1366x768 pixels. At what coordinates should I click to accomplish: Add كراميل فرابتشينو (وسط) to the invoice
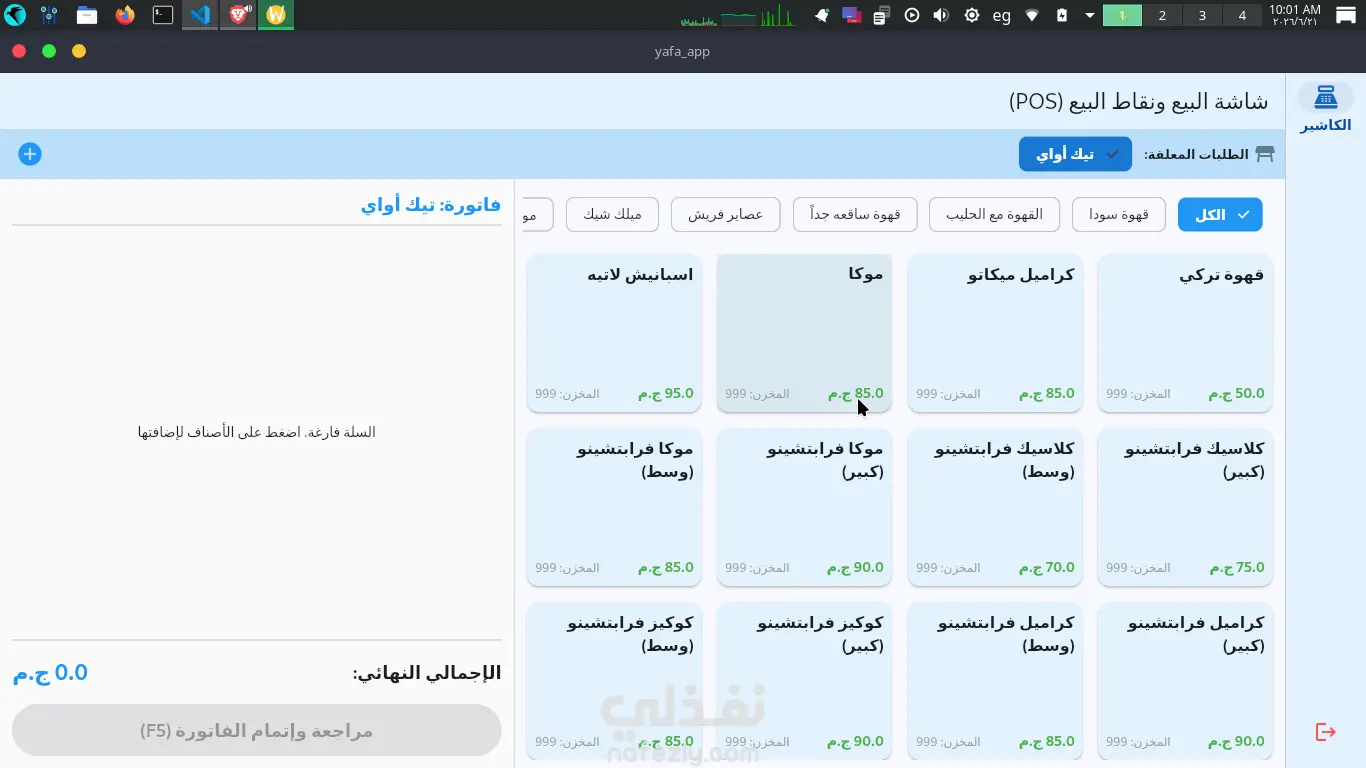pyautogui.click(x=995, y=681)
